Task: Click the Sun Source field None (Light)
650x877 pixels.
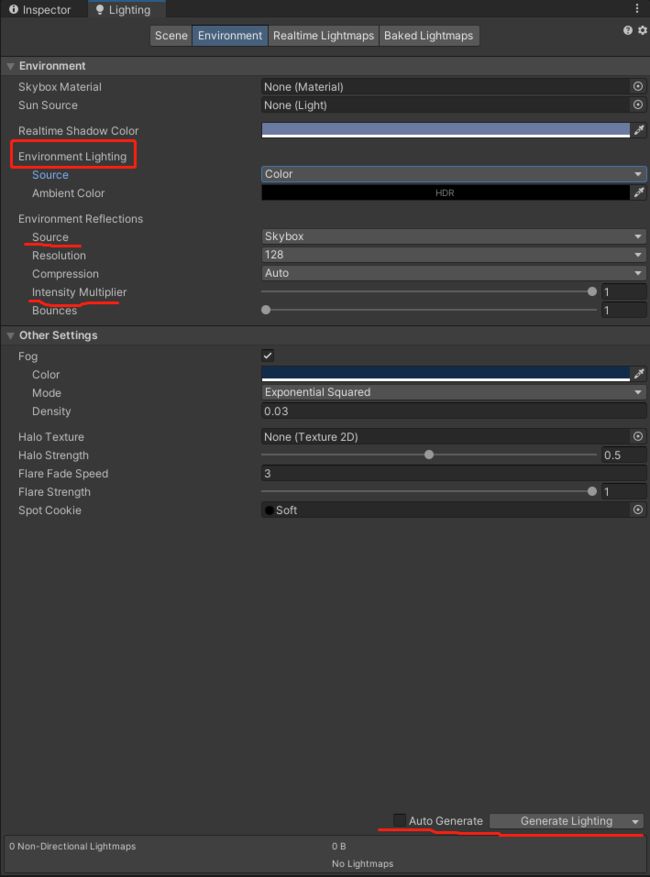Action: click(446, 105)
